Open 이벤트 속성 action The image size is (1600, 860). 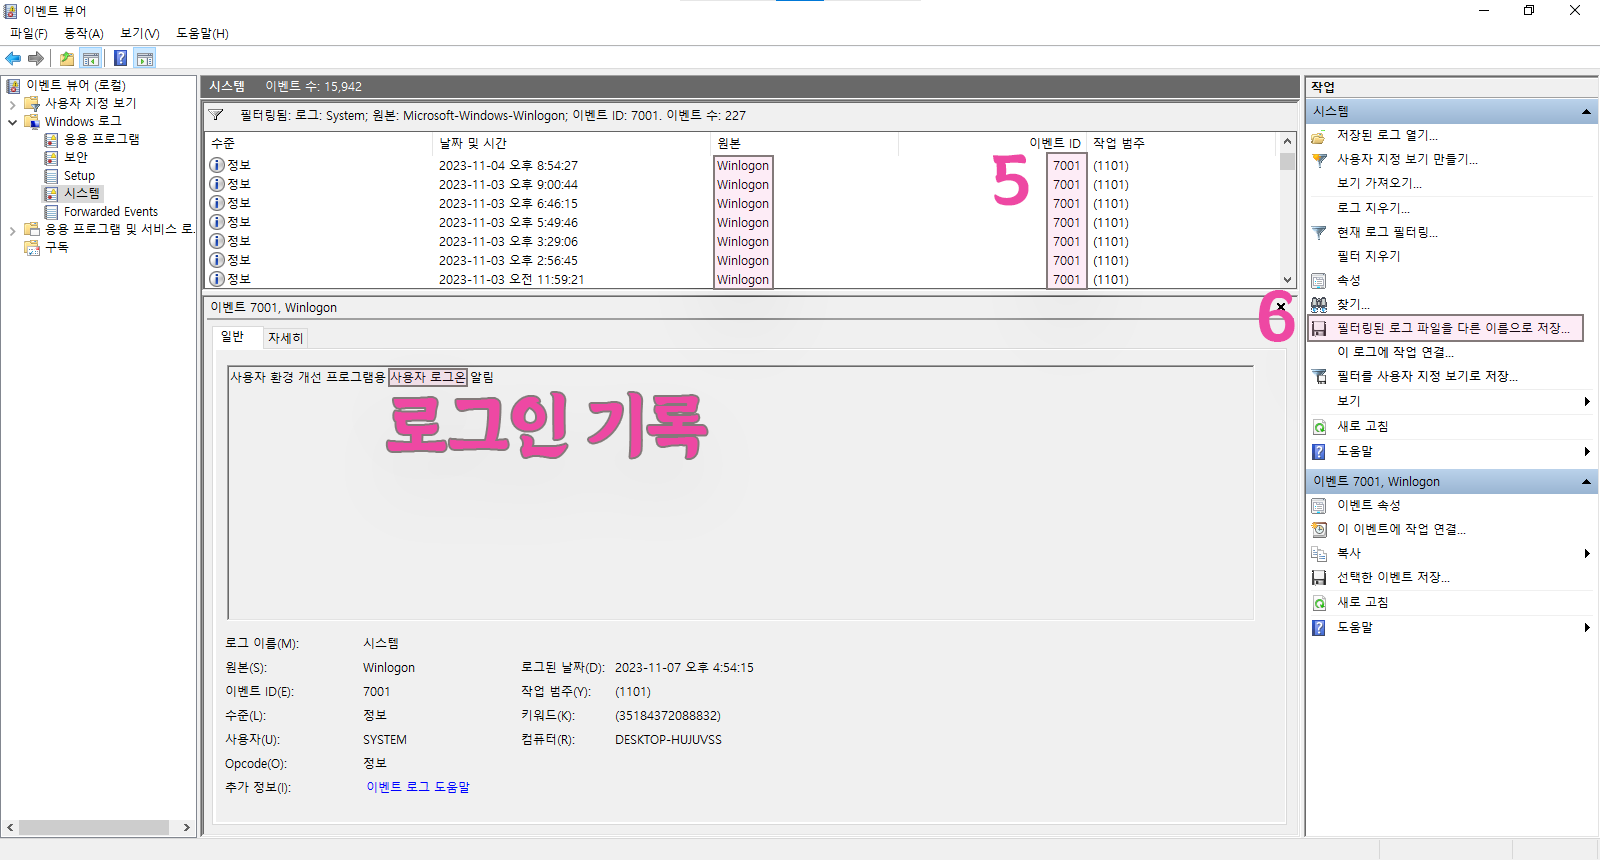coord(1368,505)
